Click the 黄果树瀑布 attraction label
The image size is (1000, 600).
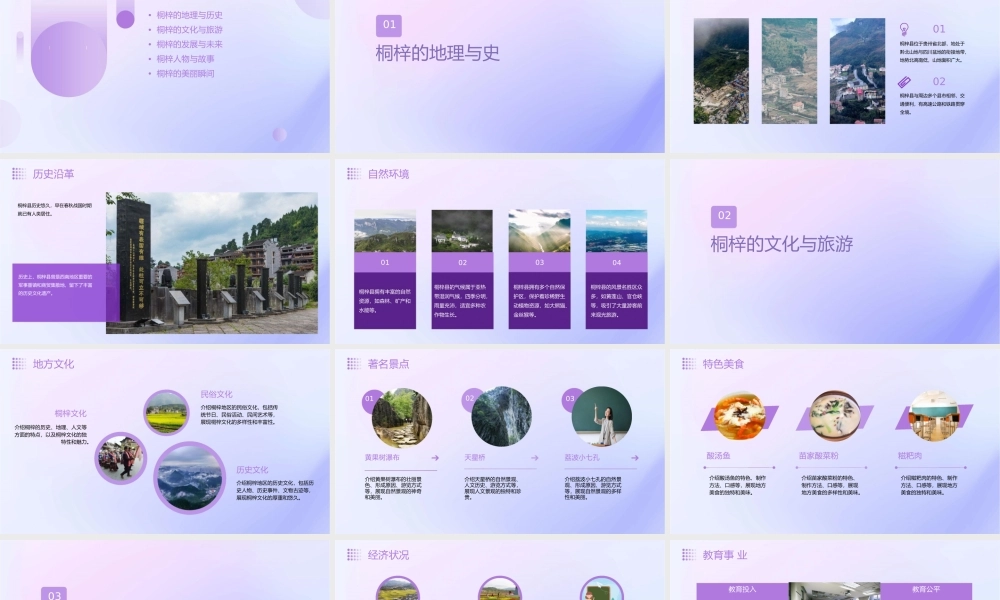[x=382, y=458]
